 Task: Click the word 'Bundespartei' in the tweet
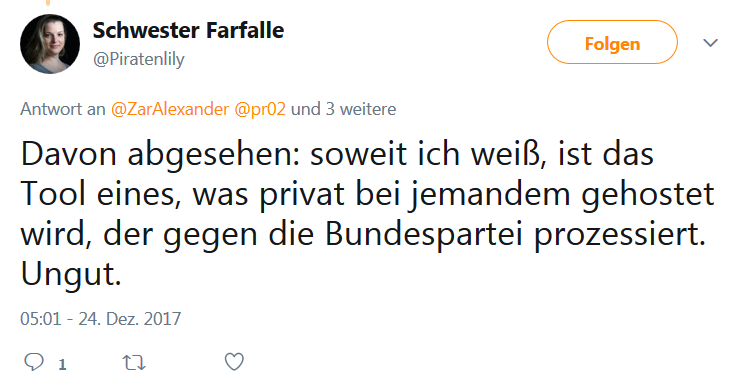point(424,234)
